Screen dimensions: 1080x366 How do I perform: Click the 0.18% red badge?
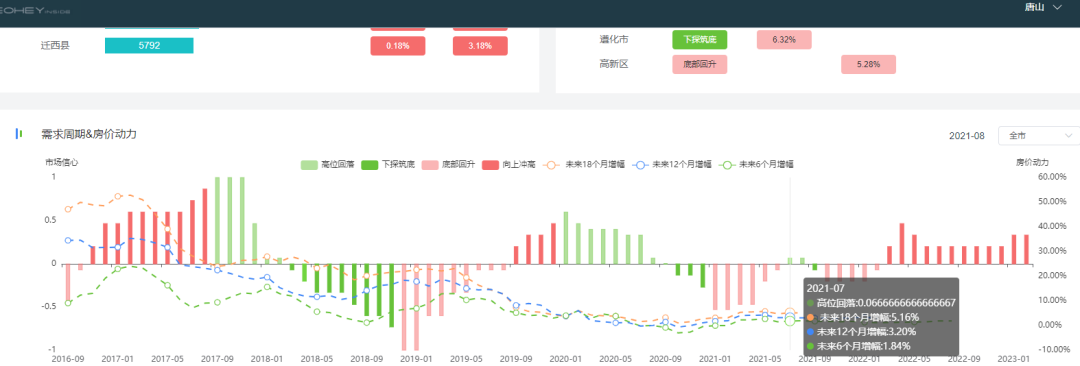397,45
